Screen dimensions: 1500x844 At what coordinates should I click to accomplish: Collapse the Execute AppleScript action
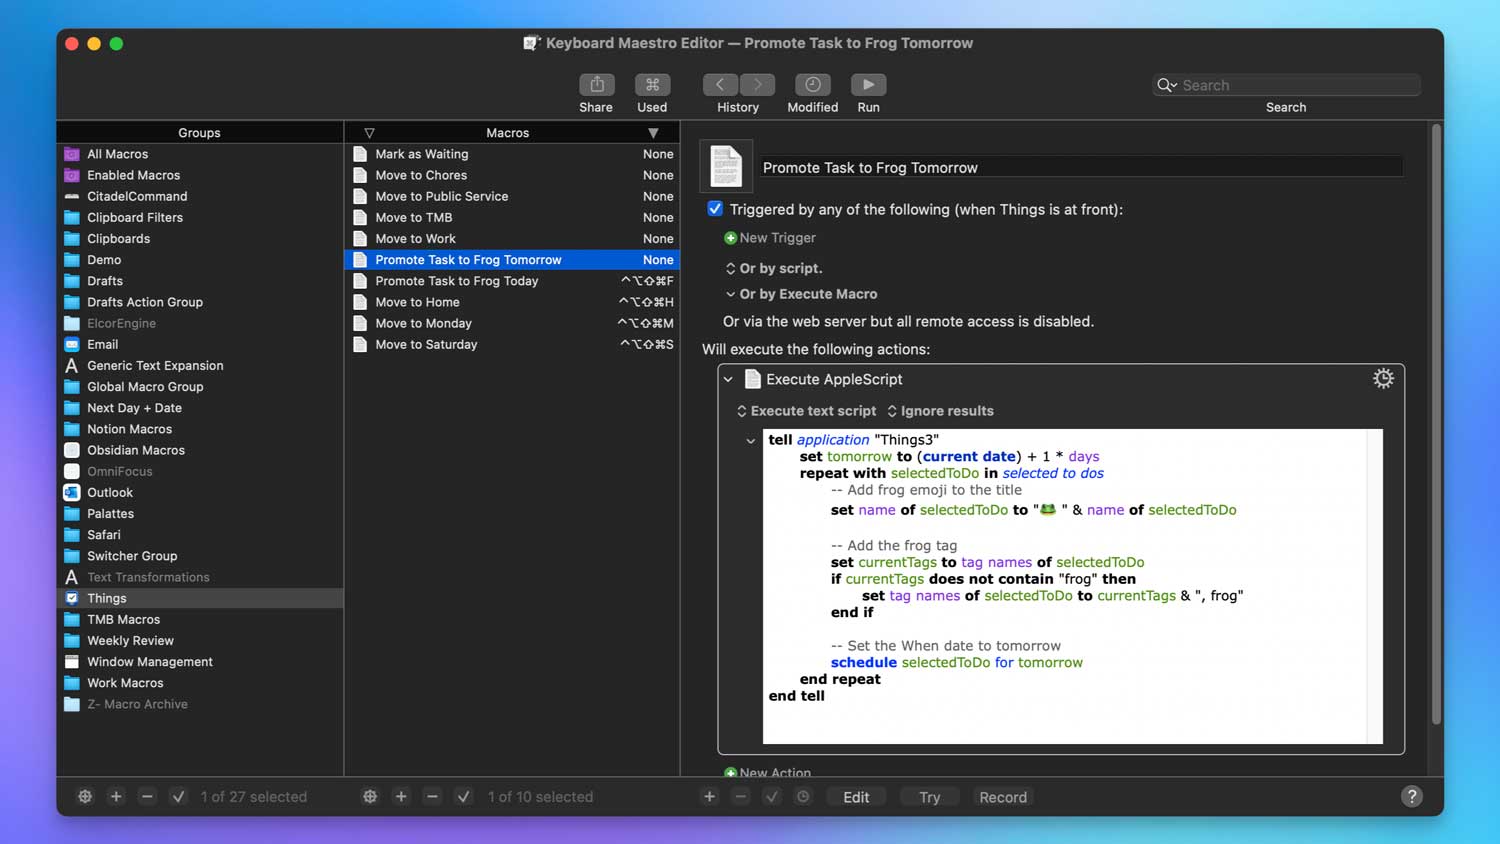click(x=728, y=379)
